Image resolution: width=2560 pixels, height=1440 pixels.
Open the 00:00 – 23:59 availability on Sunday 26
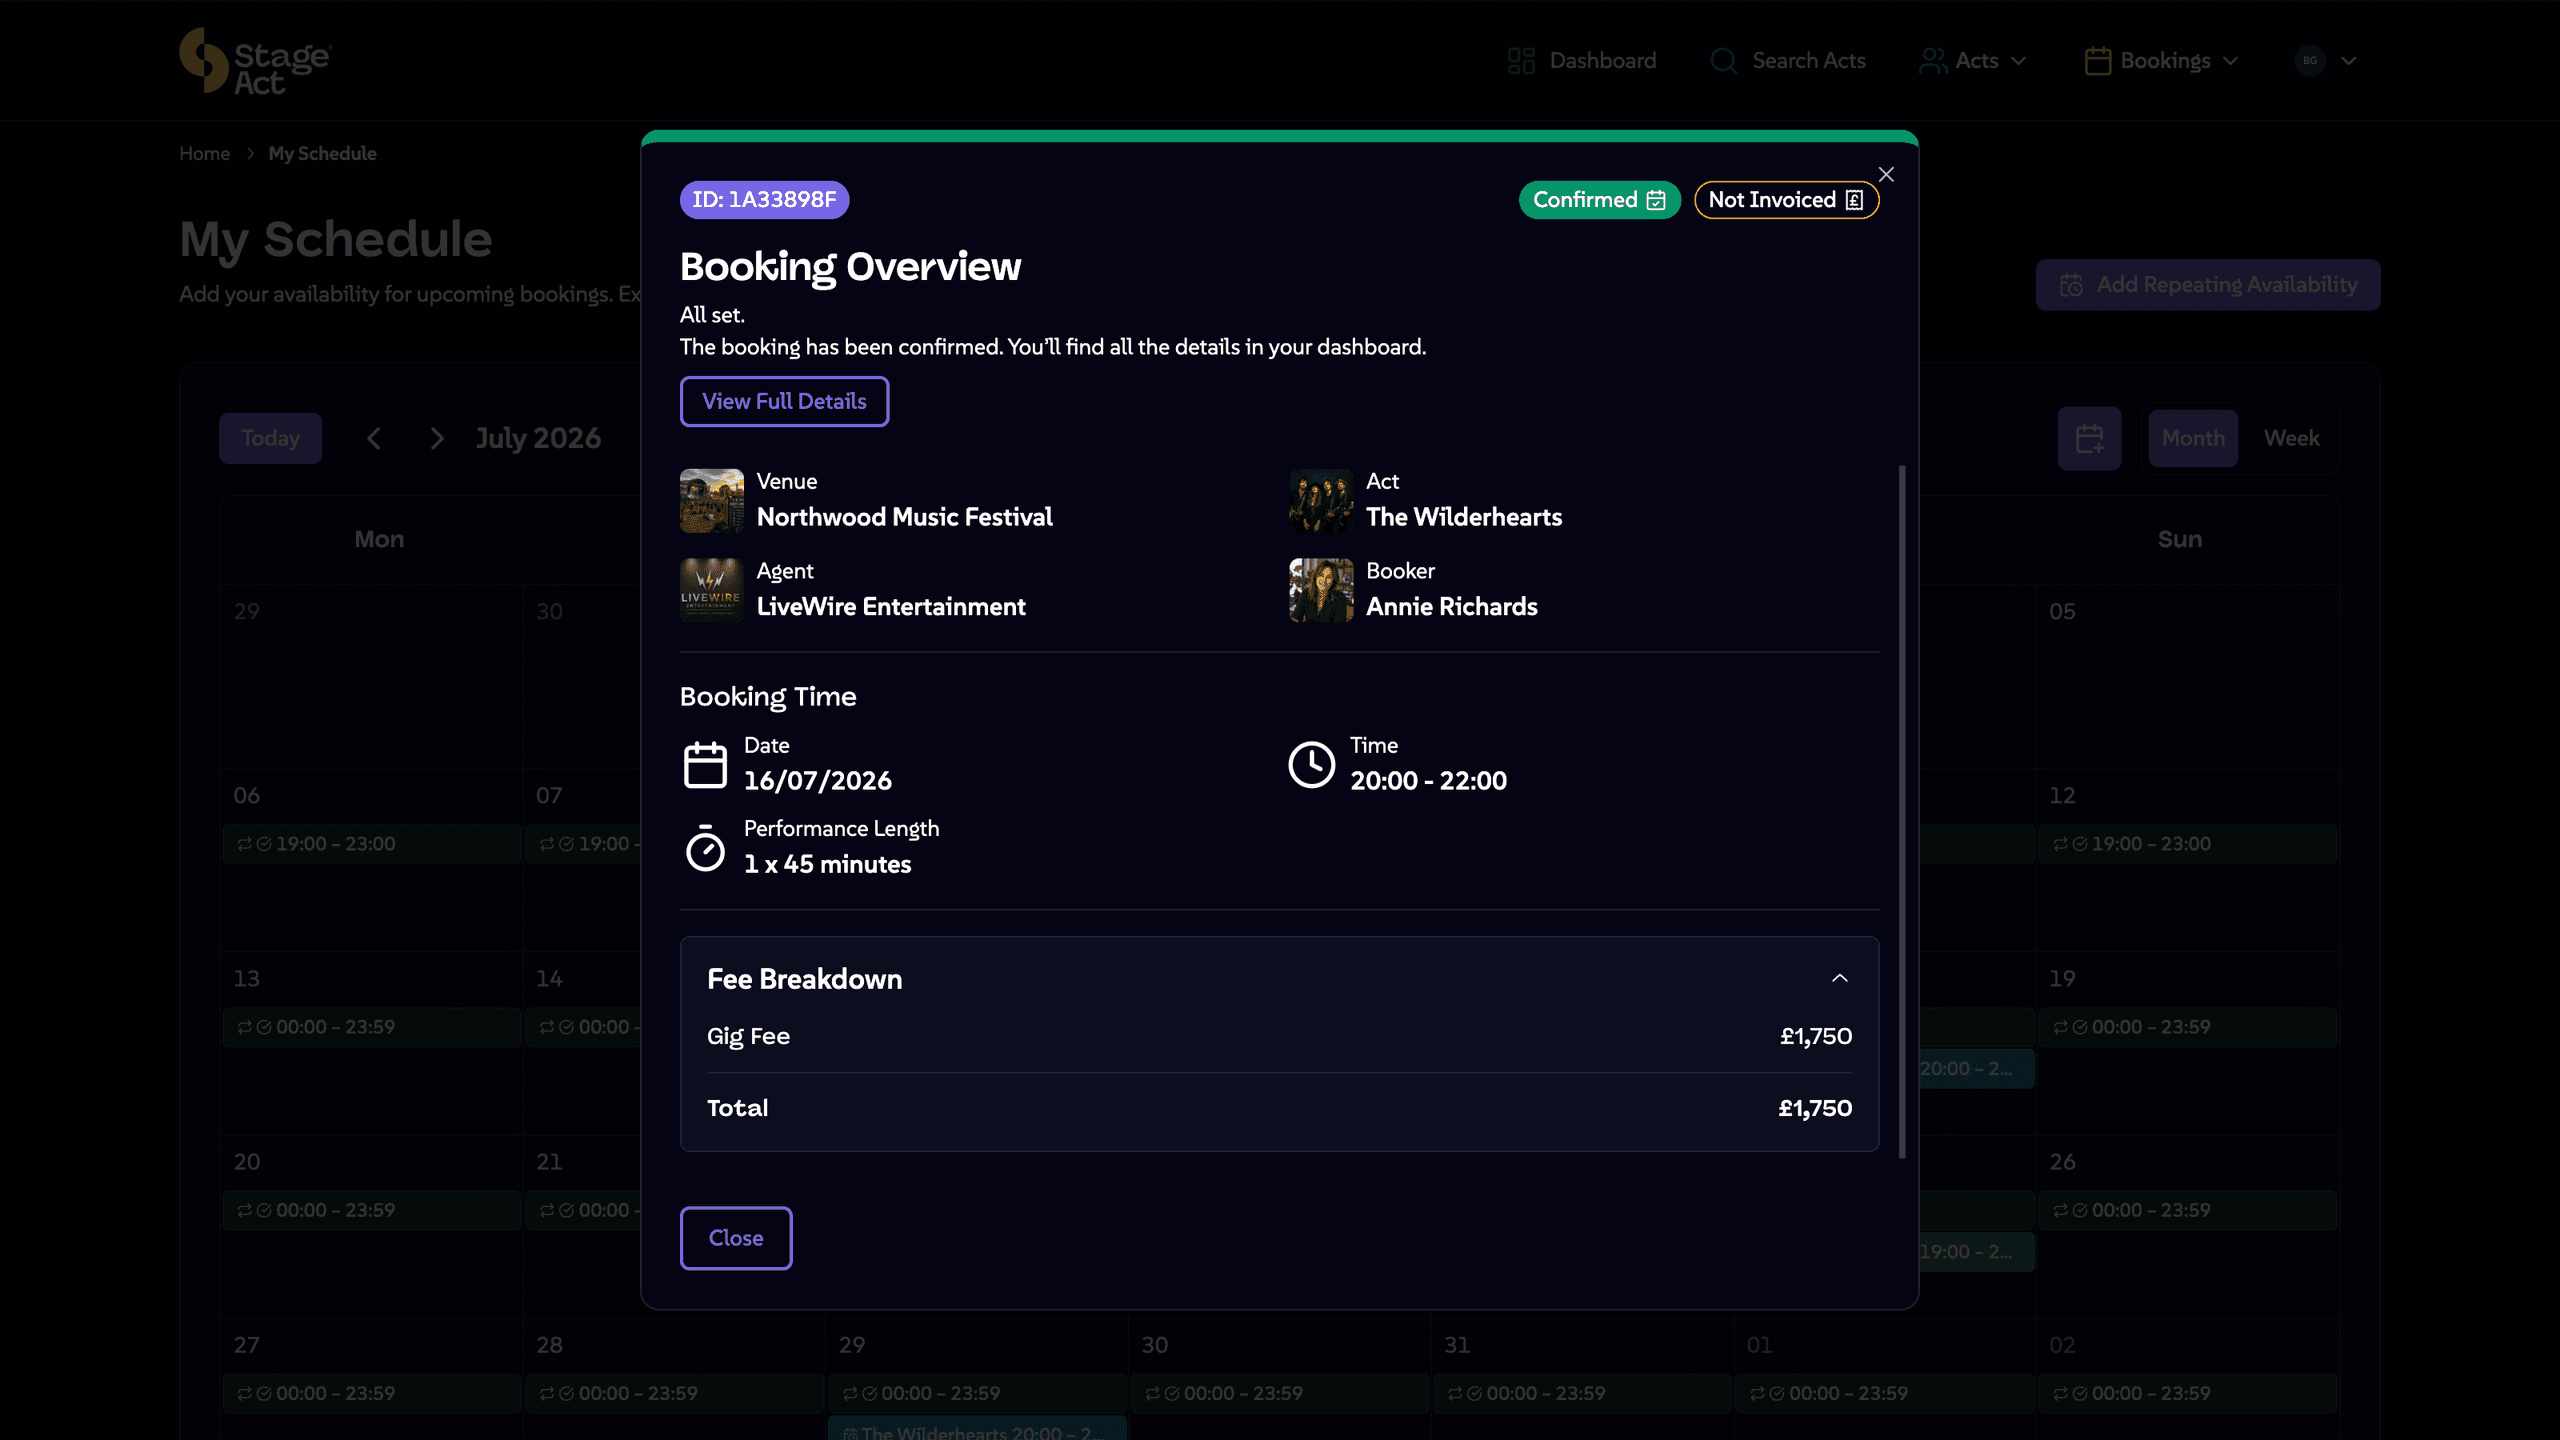point(2188,1210)
